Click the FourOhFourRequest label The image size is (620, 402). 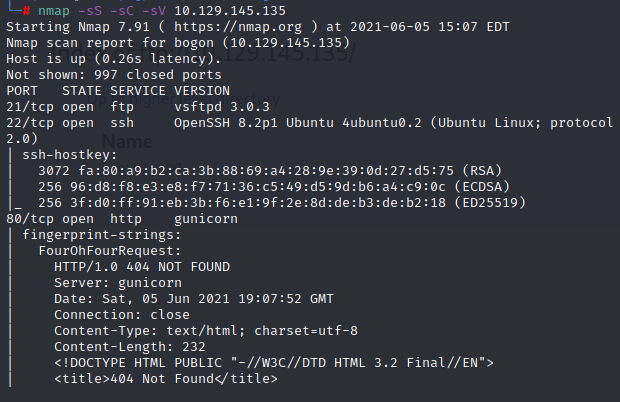tap(110, 251)
